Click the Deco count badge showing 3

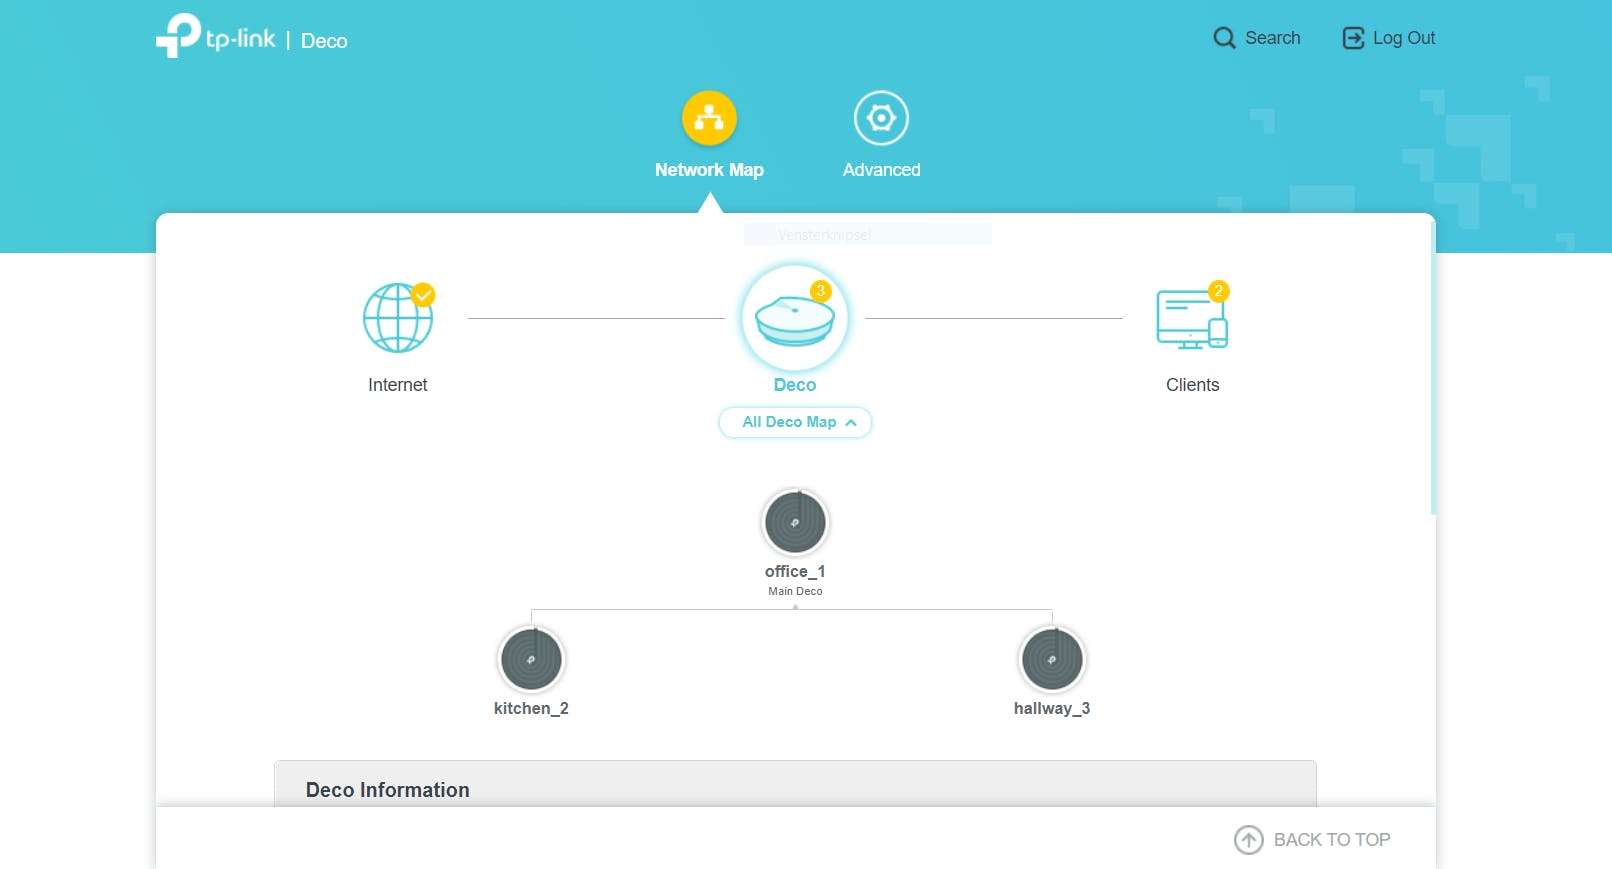(820, 291)
